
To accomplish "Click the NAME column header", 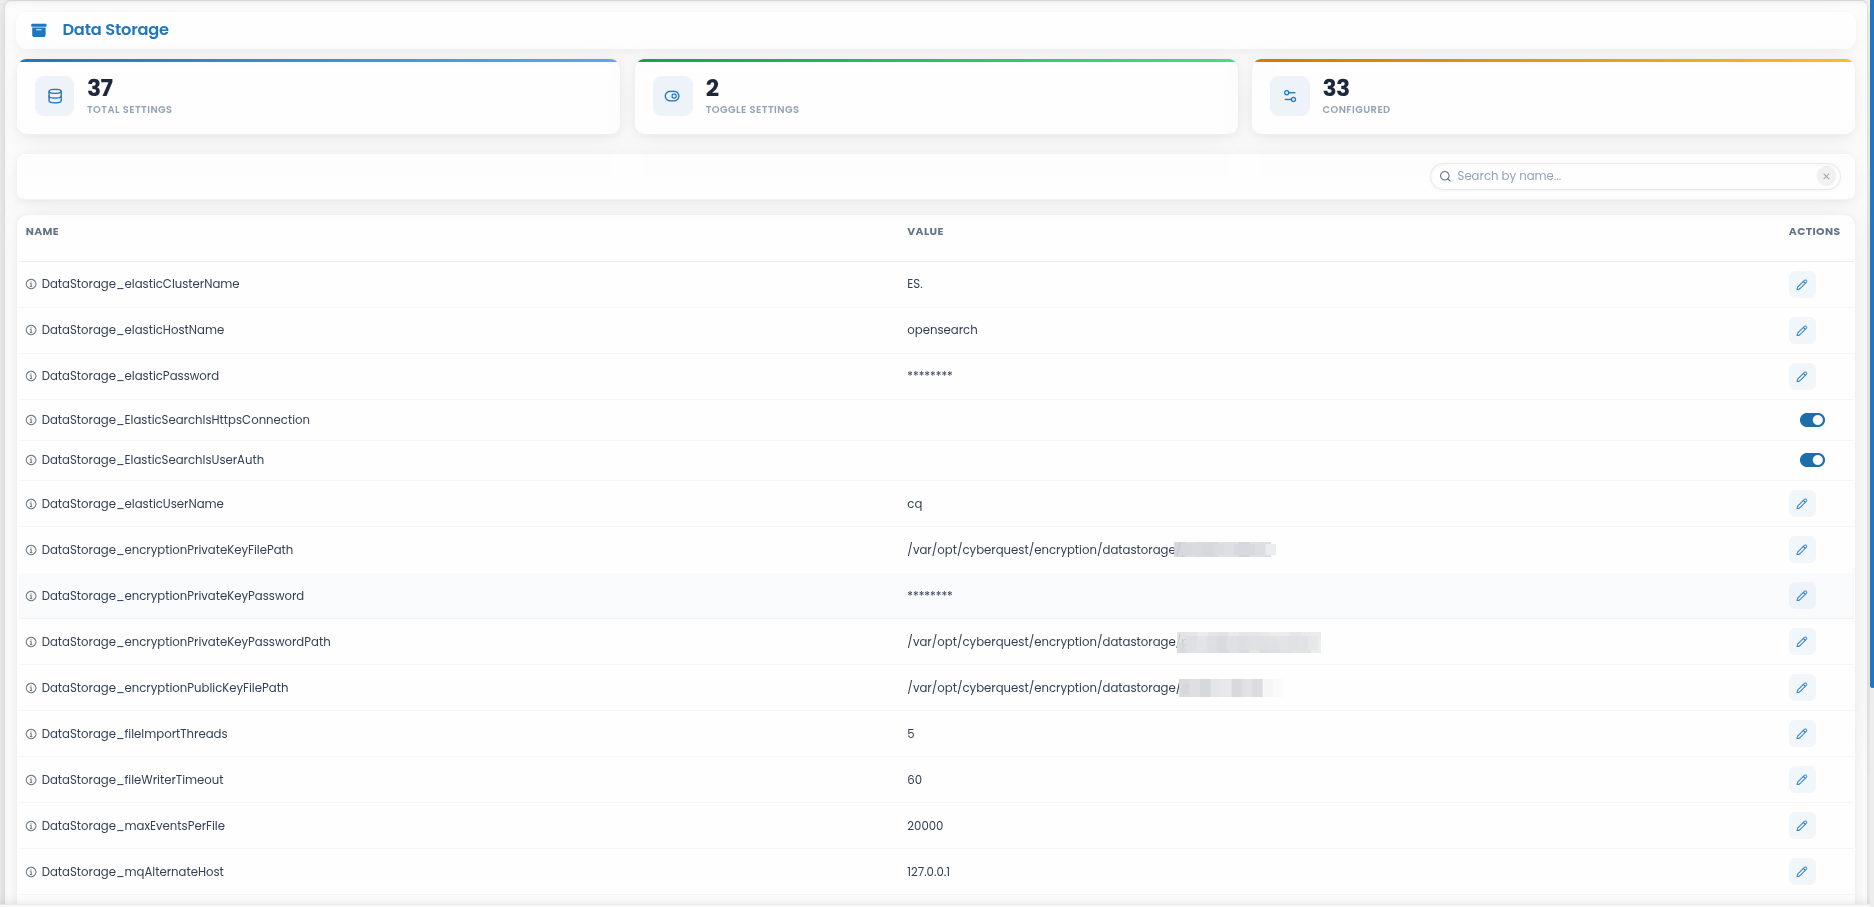I will [x=42, y=231].
